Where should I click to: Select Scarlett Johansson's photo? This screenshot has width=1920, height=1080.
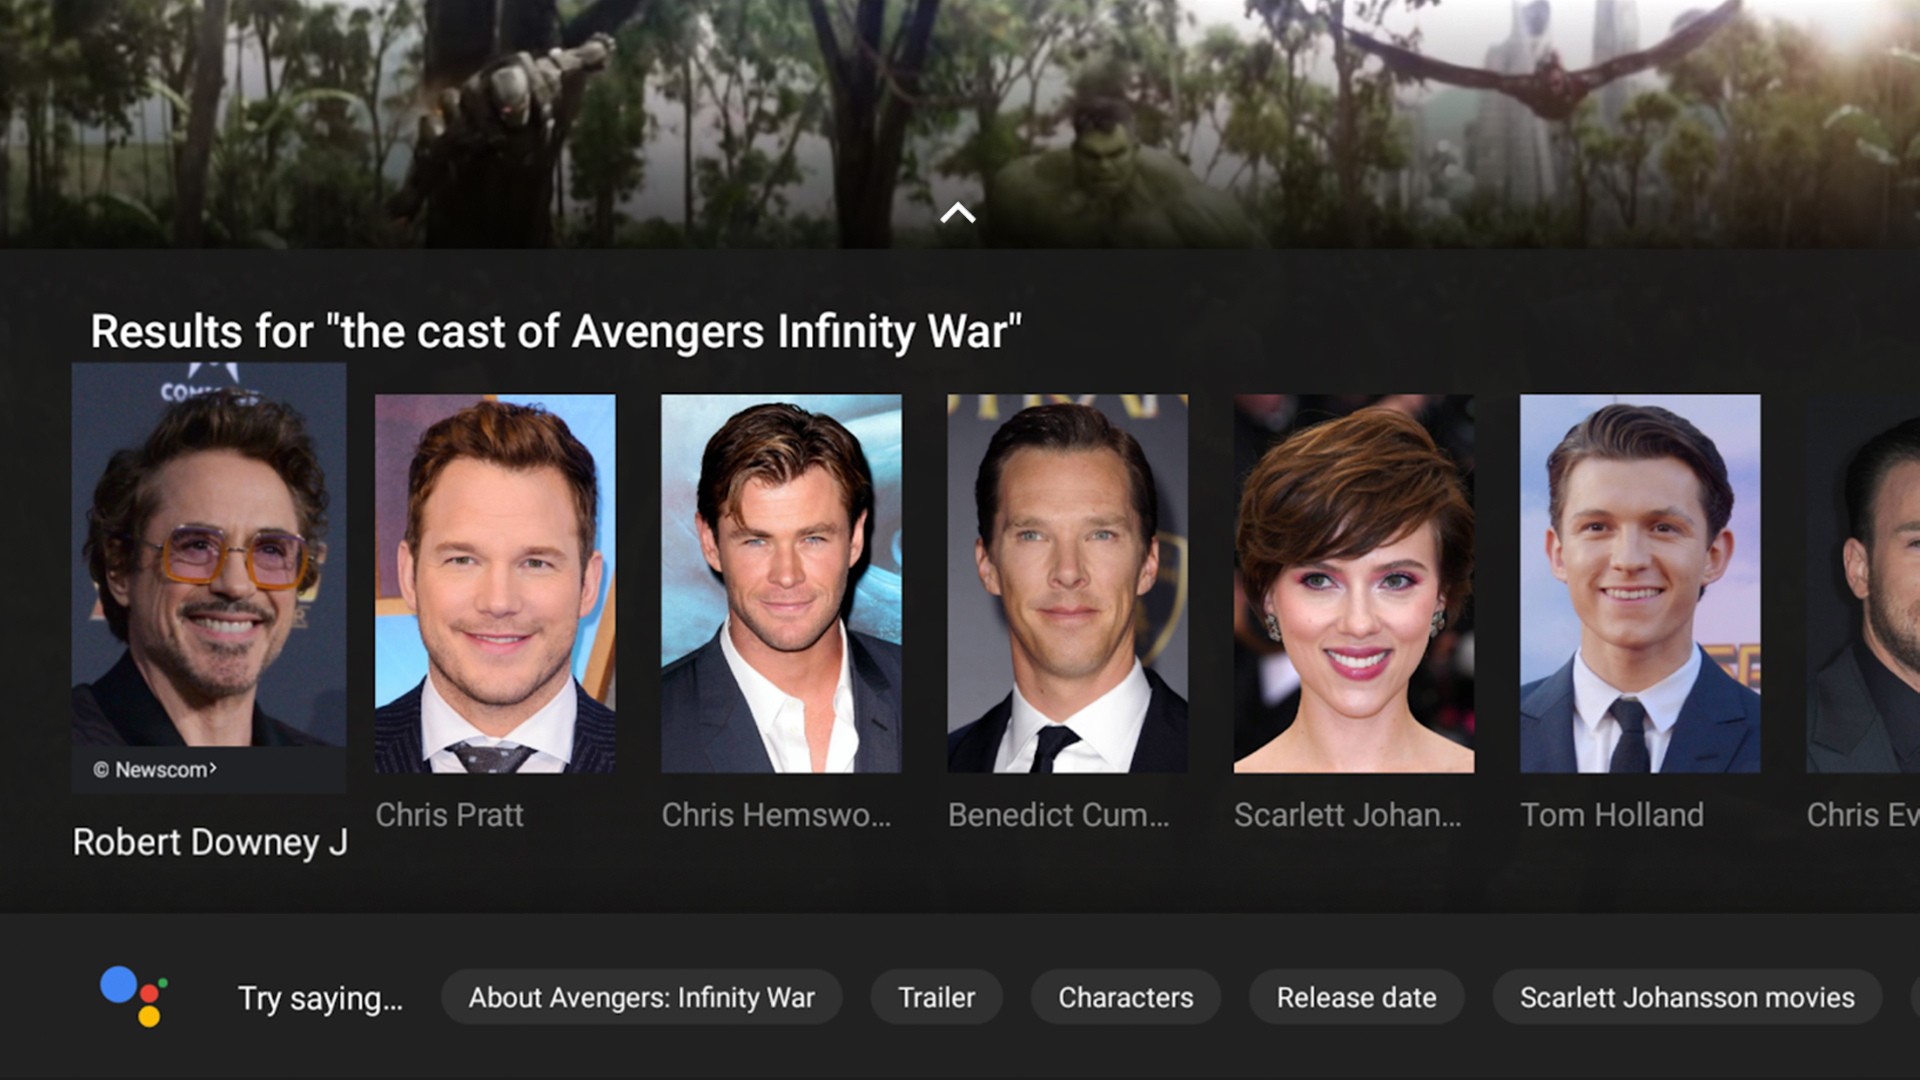[1354, 583]
